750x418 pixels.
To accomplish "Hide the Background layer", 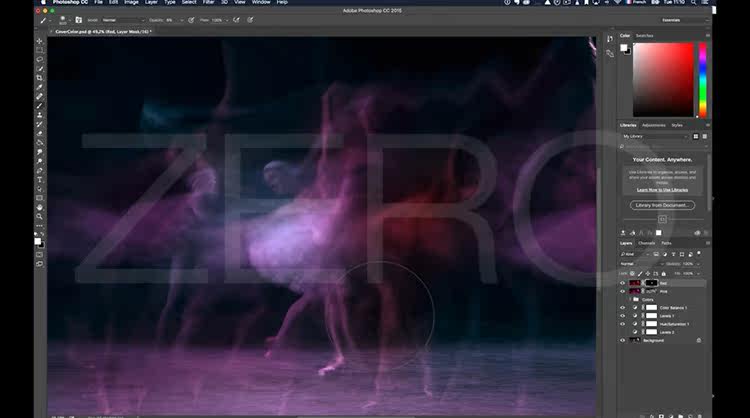I will point(622,340).
